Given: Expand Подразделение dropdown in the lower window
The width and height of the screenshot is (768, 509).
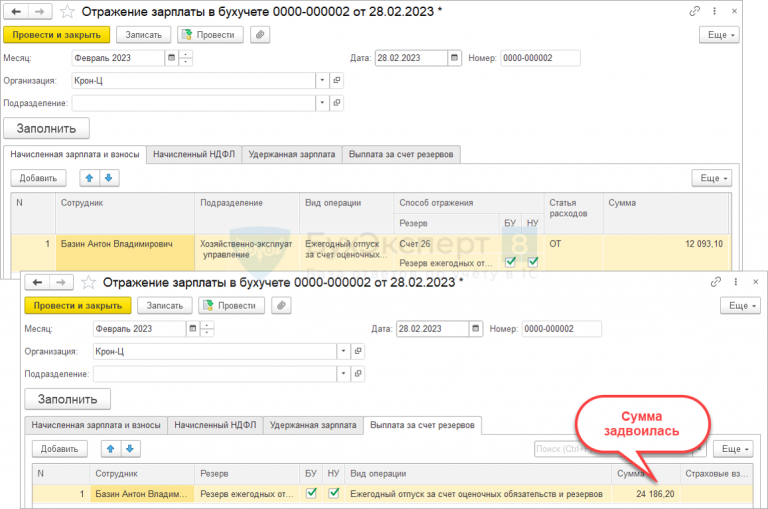Looking at the screenshot, I should coord(344,374).
